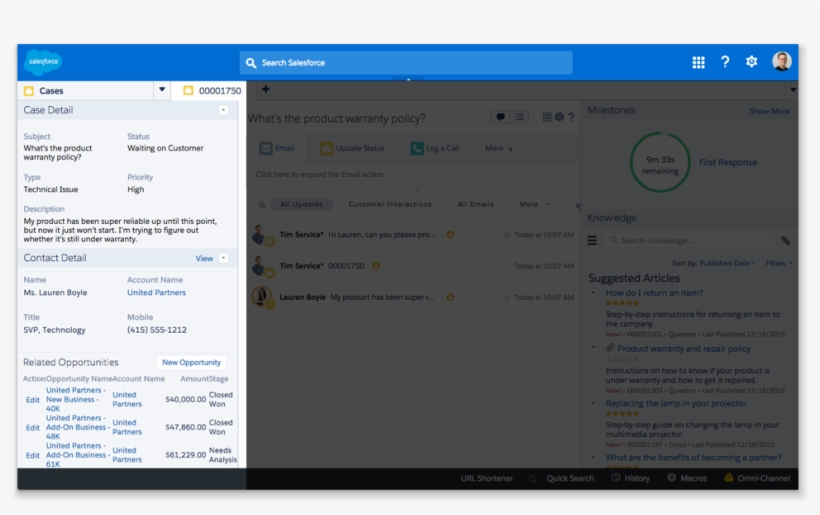
Task: Open the Product warranty and repair policy article
Action: (x=684, y=349)
